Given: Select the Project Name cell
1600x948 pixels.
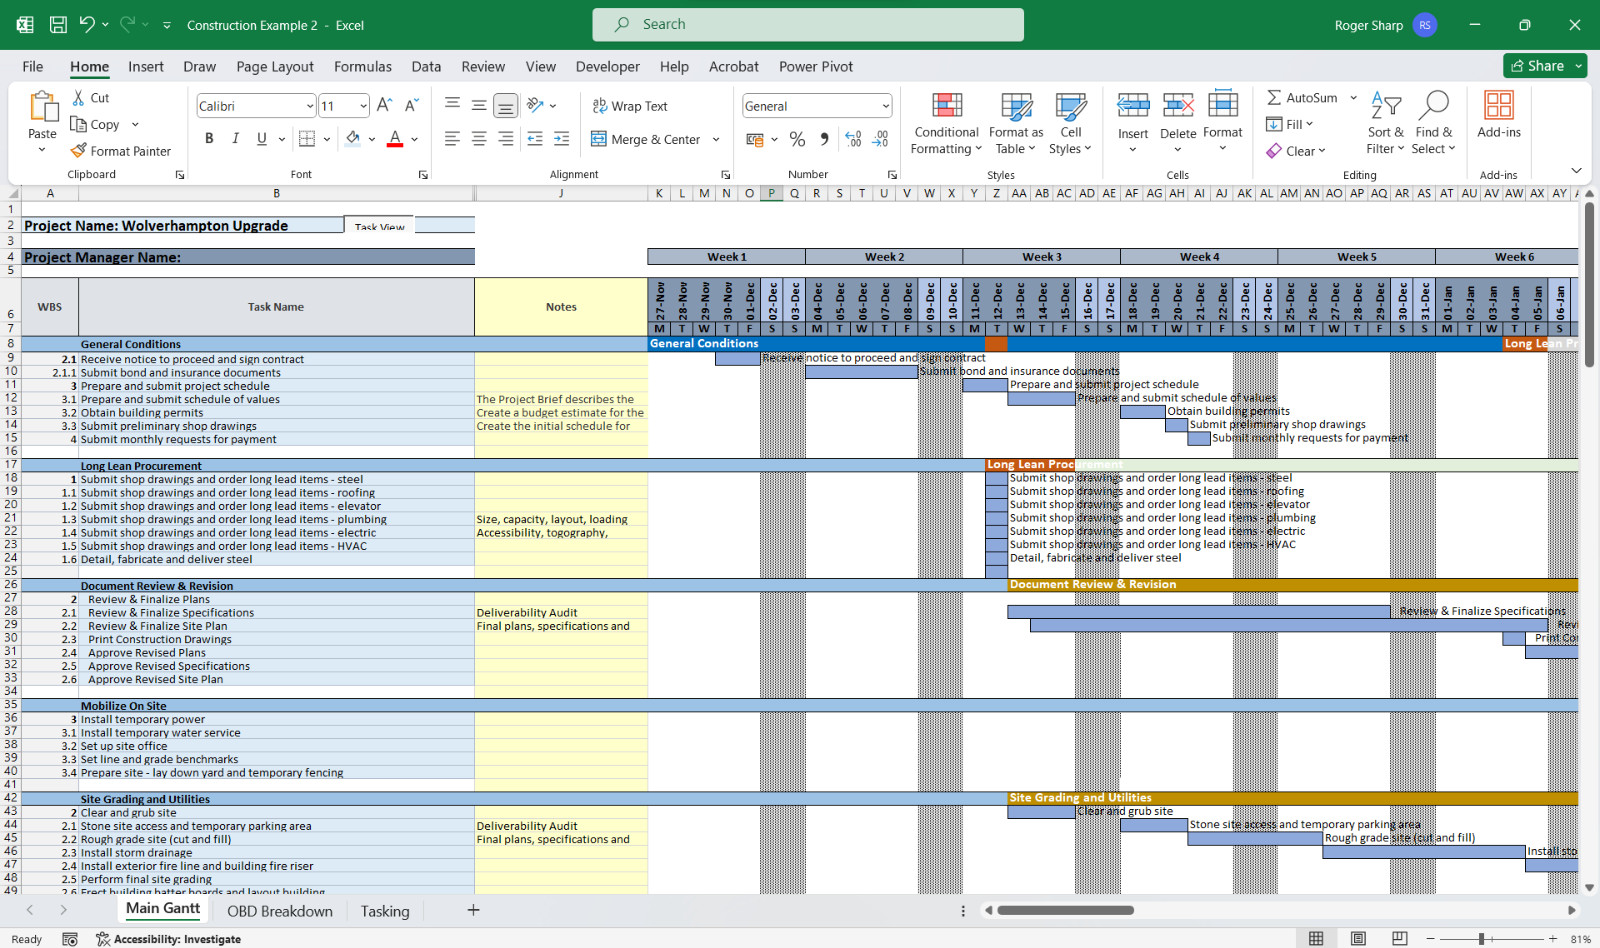Looking at the screenshot, I should (x=183, y=226).
